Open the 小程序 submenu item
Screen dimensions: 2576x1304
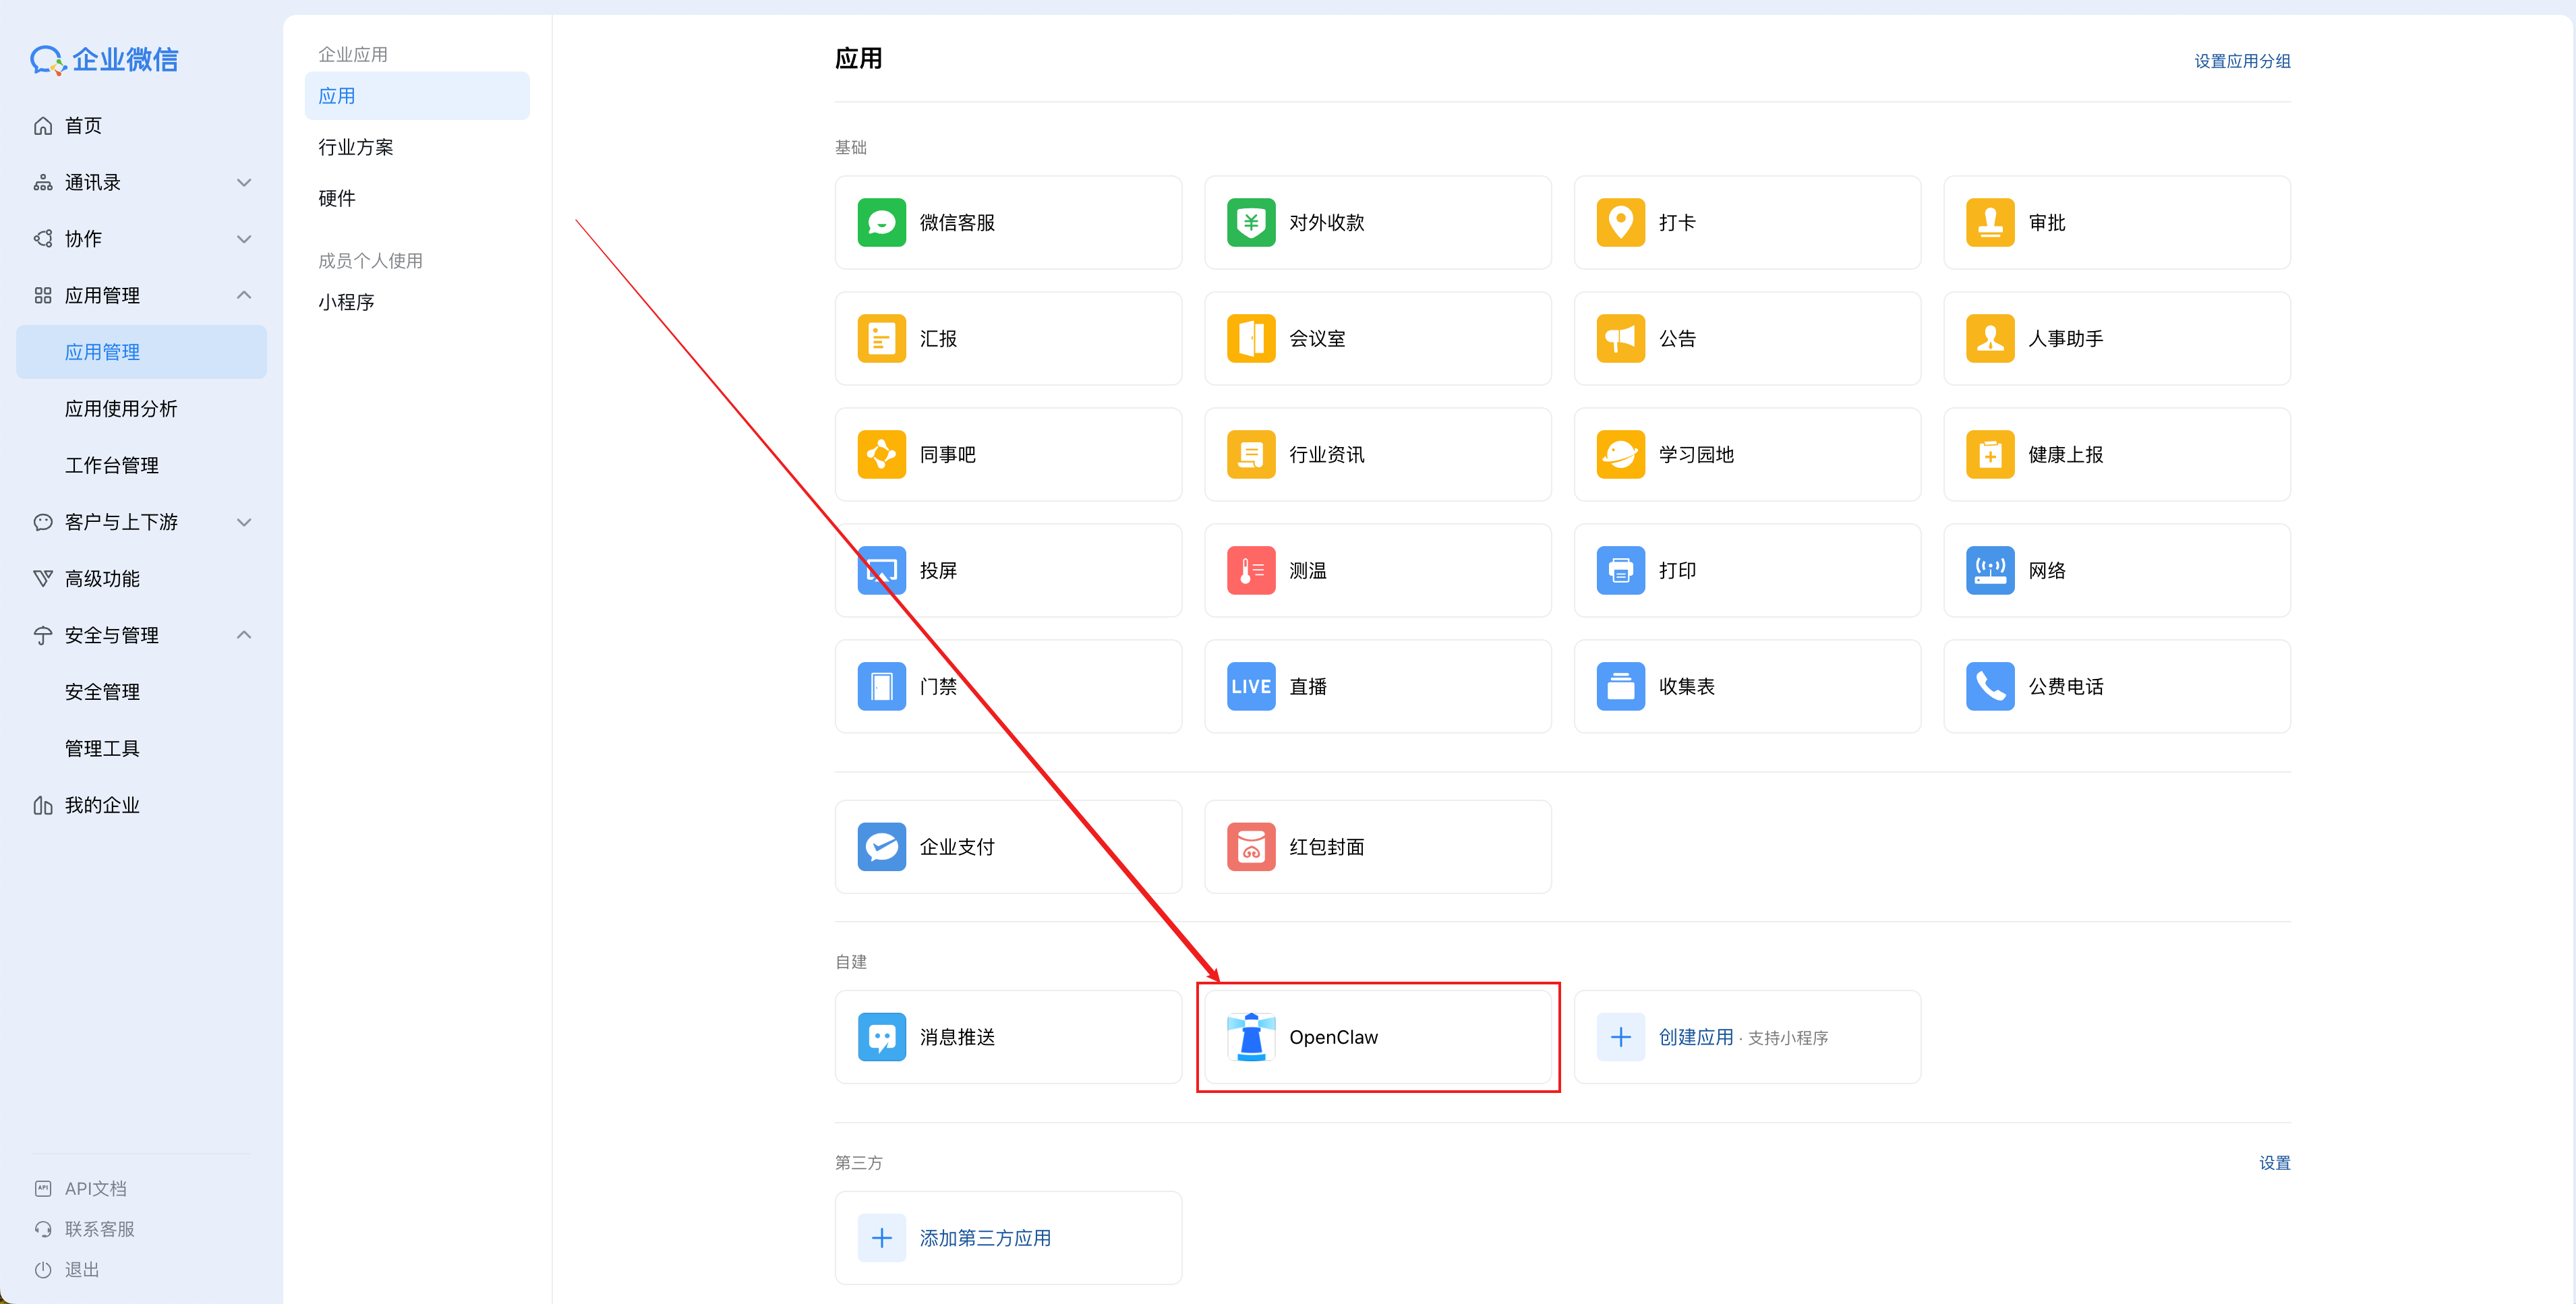point(346,302)
